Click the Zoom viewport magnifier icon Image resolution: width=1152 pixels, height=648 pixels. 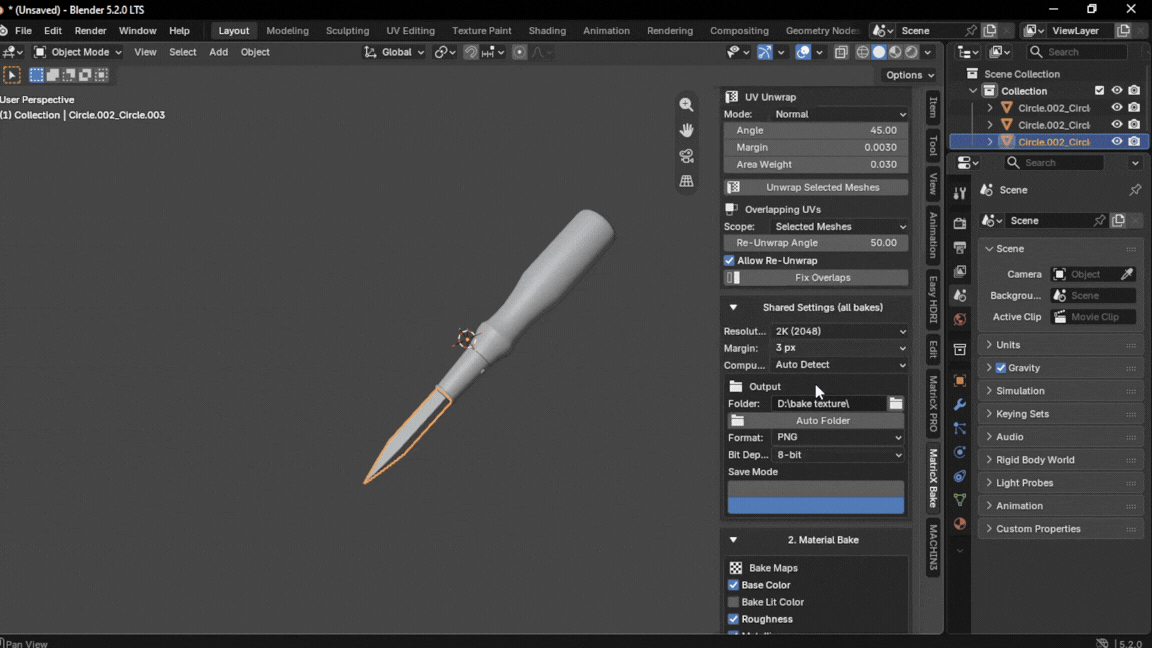[x=686, y=104]
